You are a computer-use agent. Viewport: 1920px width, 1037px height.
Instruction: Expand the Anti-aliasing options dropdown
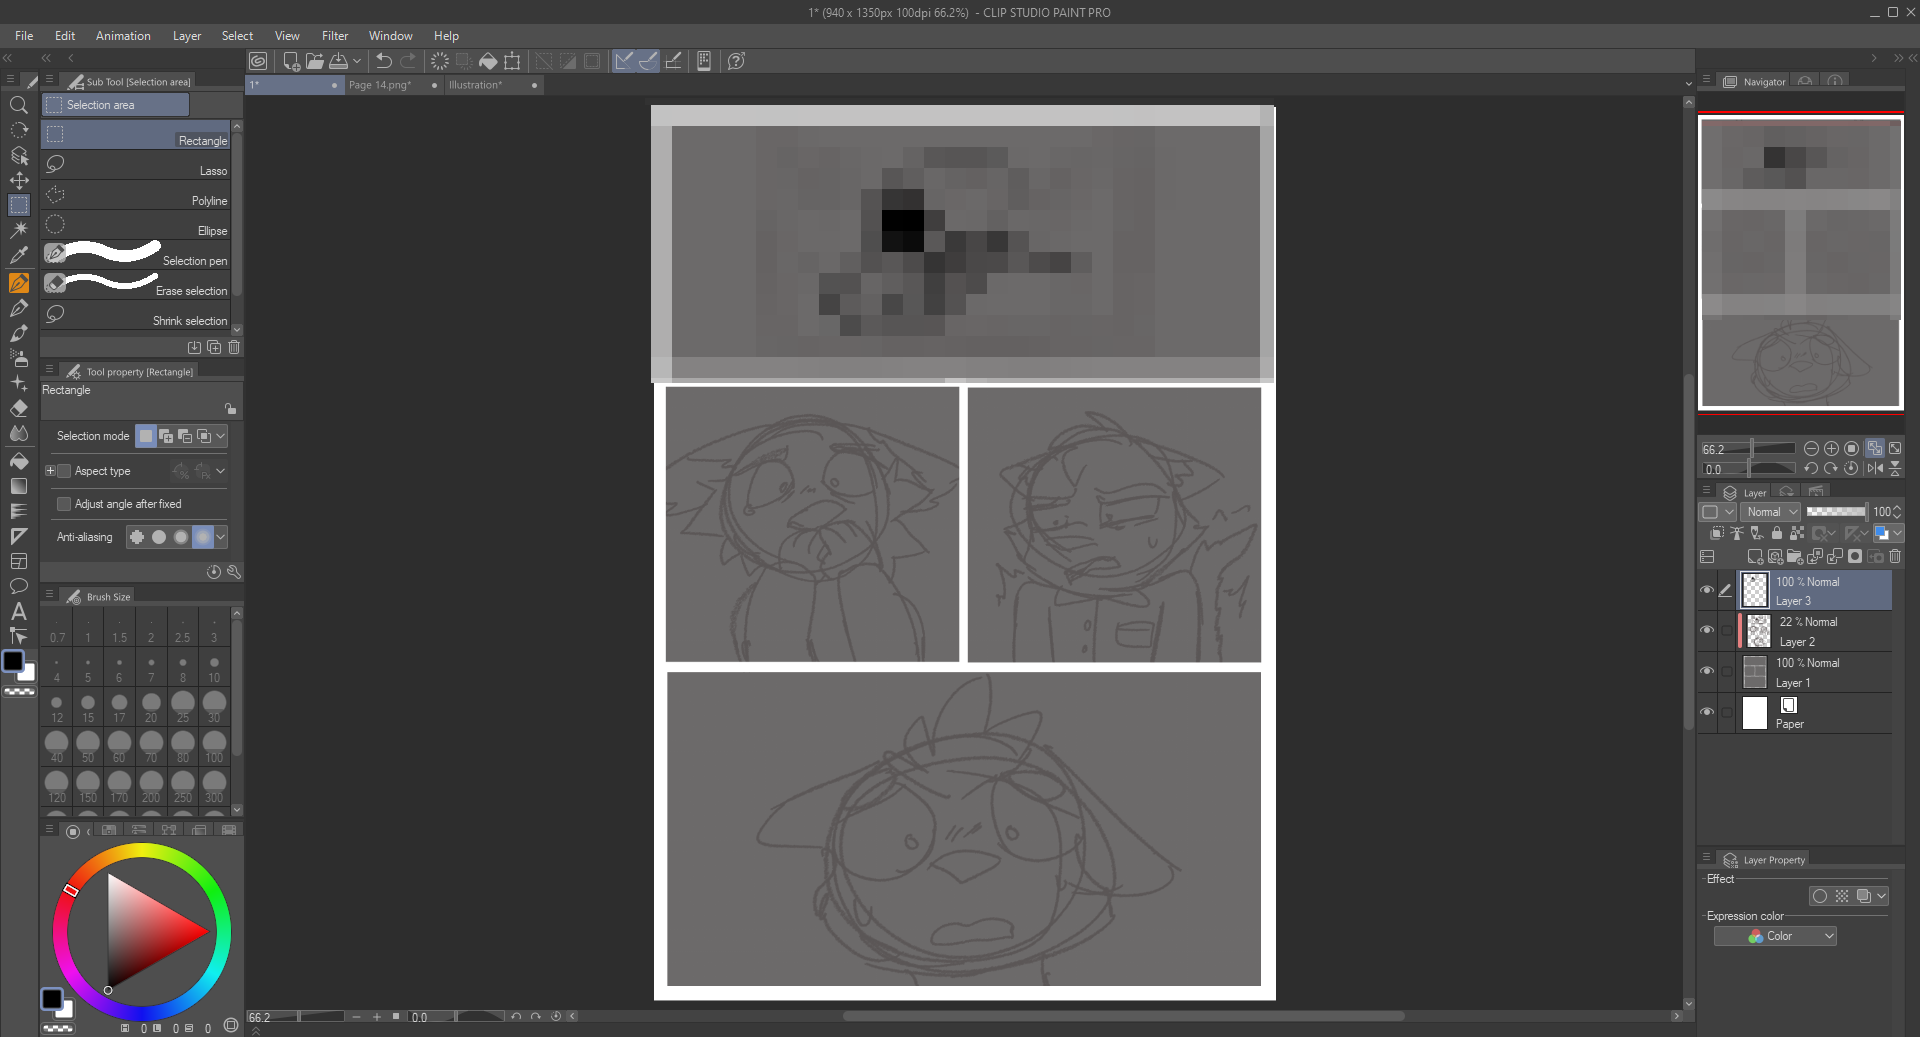point(221,537)
